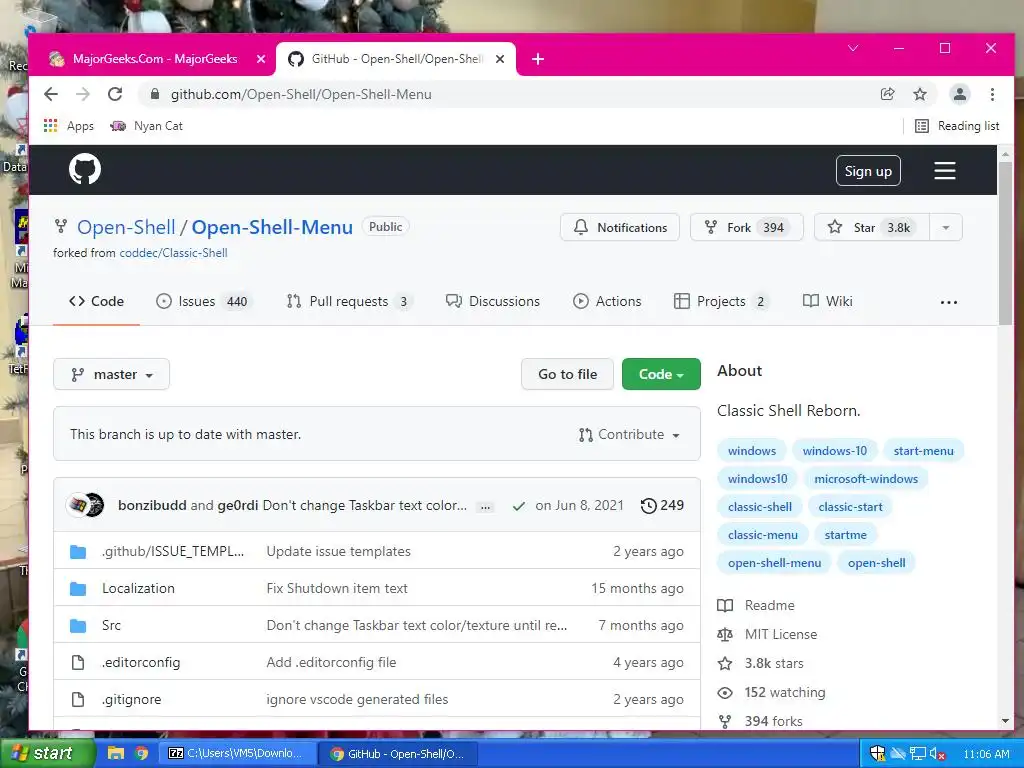The image size is (1024, 768).
Task: Open the Open-Shell-Menu repository link
Action: (x=272, y=227)
